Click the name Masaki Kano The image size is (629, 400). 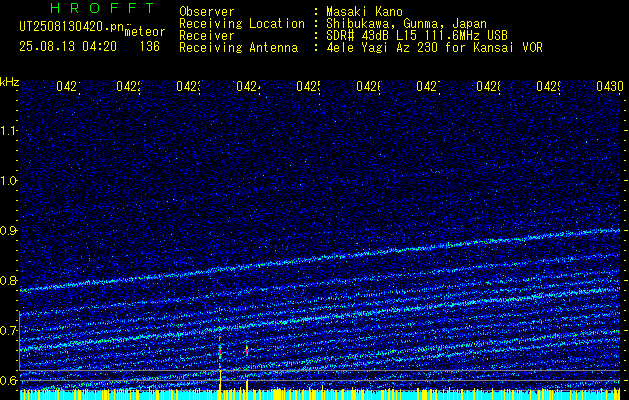pos(364,12)
